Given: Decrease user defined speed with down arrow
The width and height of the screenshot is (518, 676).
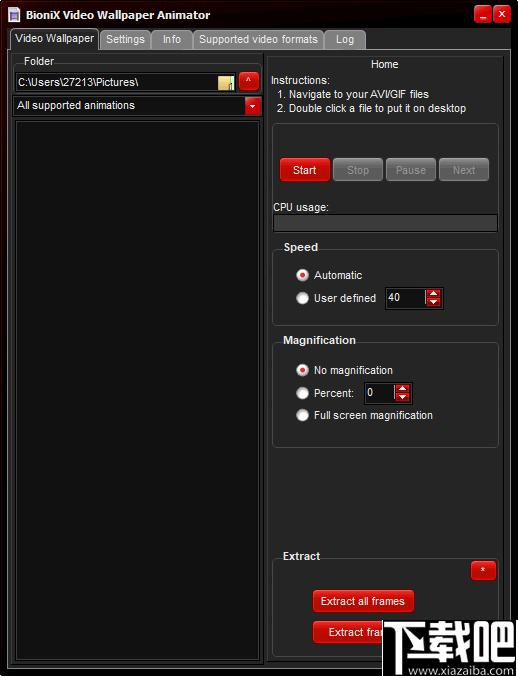Looking at the screenshot, I should 433,302.
